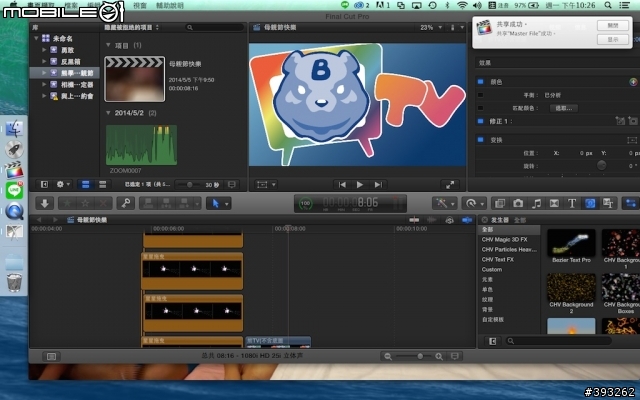Image resolution: width=640 pixels, height=400 pixels.
Task: Open the Titles browser T icon
Action: 572,203
